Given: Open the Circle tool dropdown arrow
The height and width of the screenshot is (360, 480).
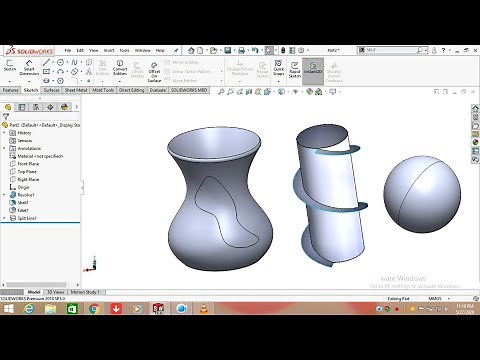Looking at the screenshot, I should (67, 62).
